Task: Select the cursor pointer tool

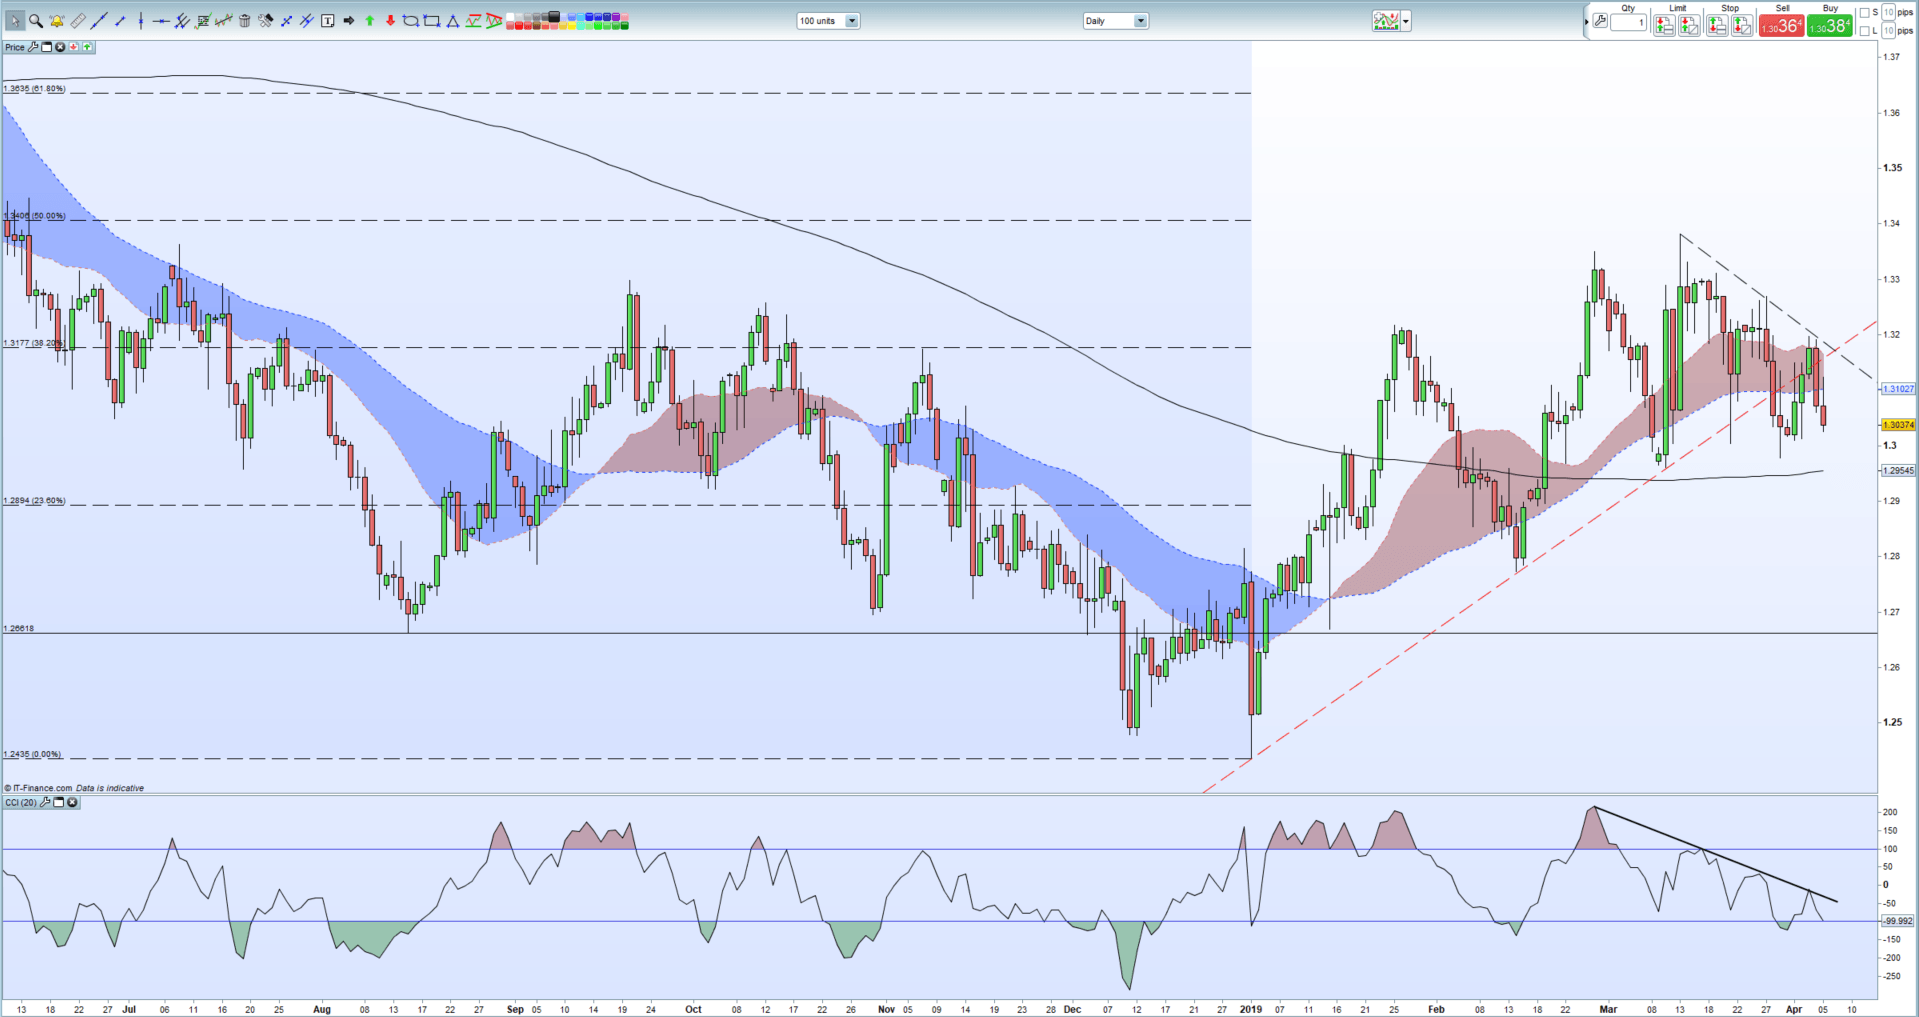Action: point(15,21)
